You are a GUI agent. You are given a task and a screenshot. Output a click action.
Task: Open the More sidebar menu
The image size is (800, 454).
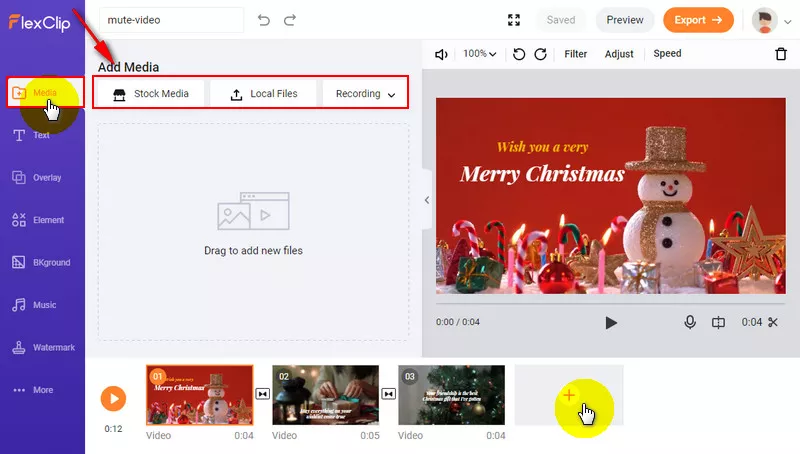tap(34, 390)
